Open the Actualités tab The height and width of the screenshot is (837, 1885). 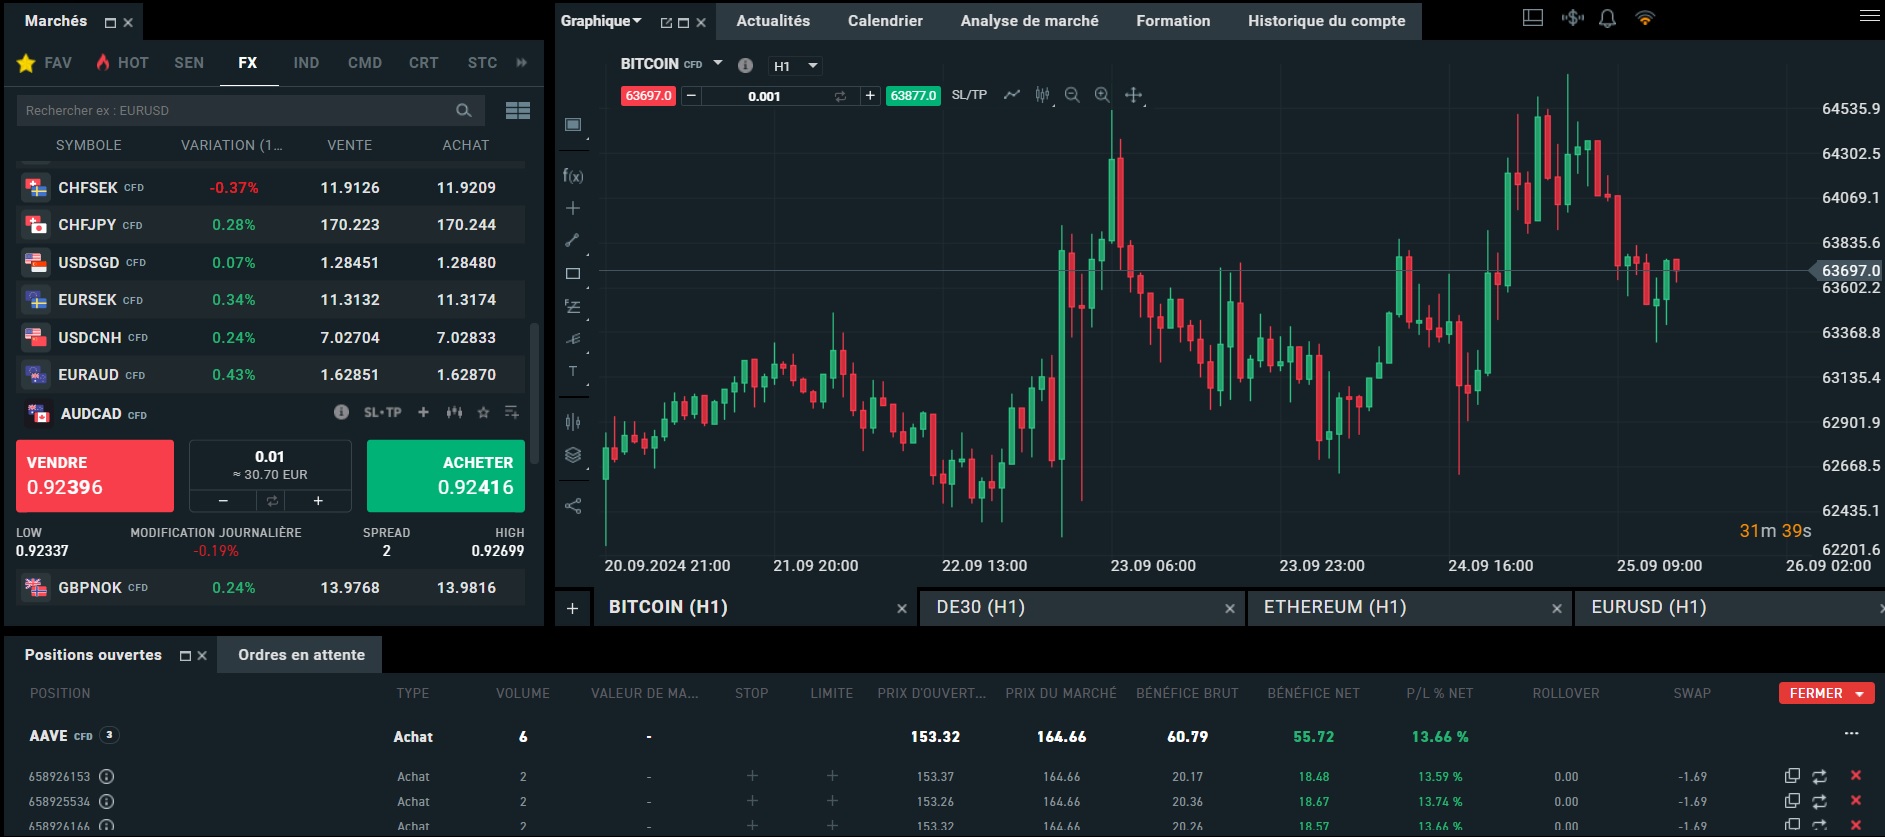773,20
